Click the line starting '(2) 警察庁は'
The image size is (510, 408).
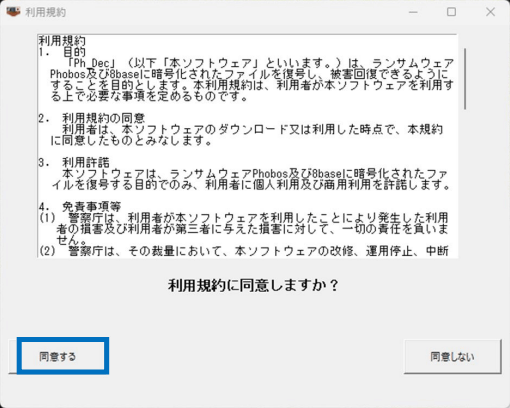click(x=244, y=251)
